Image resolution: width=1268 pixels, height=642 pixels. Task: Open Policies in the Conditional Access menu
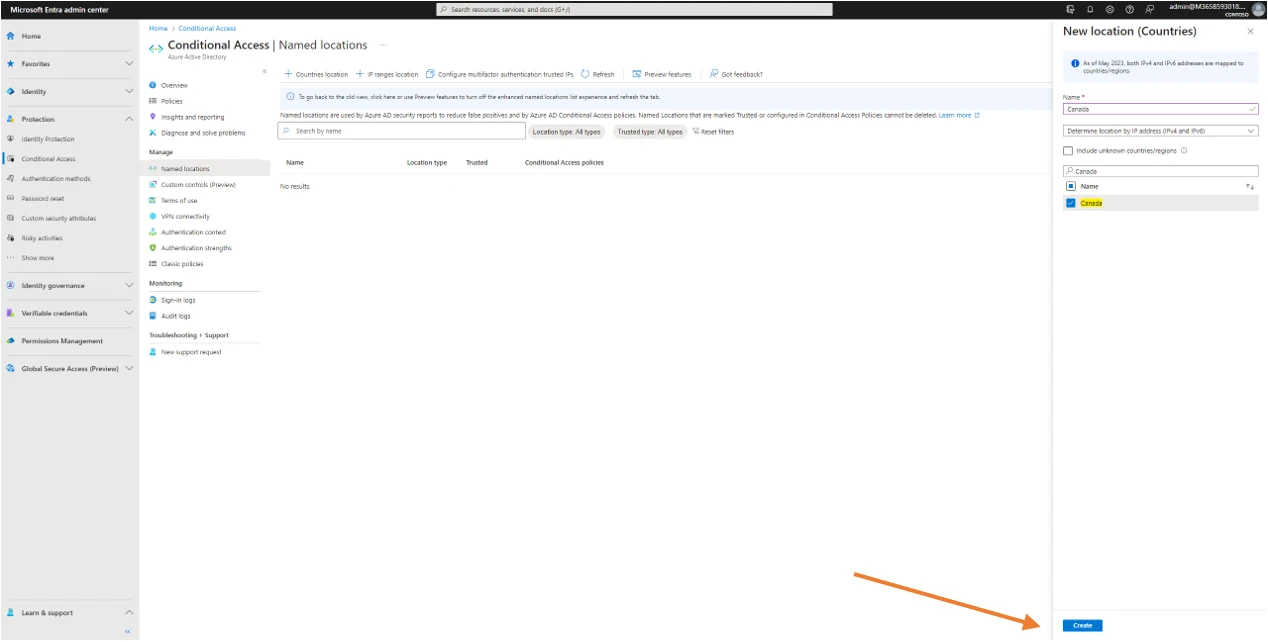172,101
